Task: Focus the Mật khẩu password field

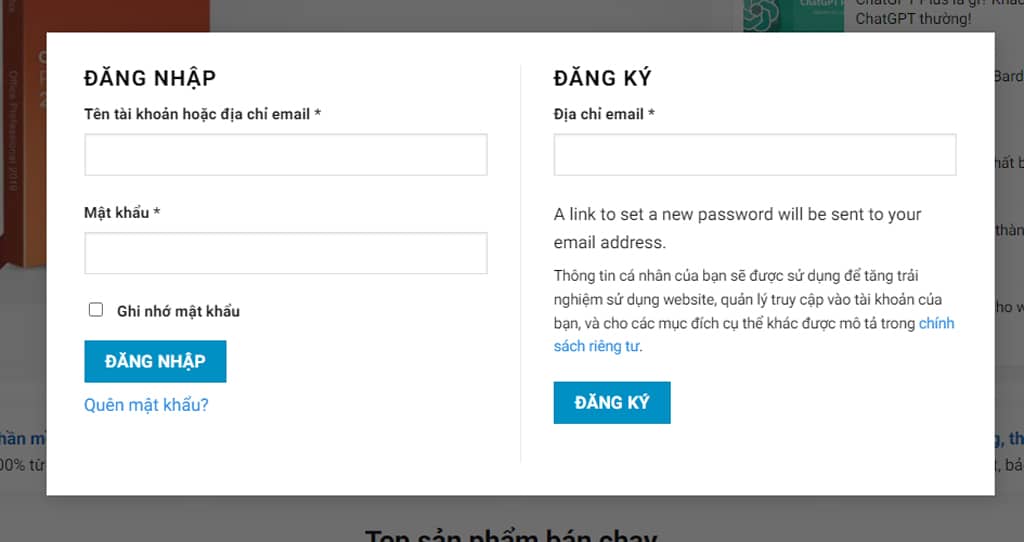Action: (x=285, y=253)
